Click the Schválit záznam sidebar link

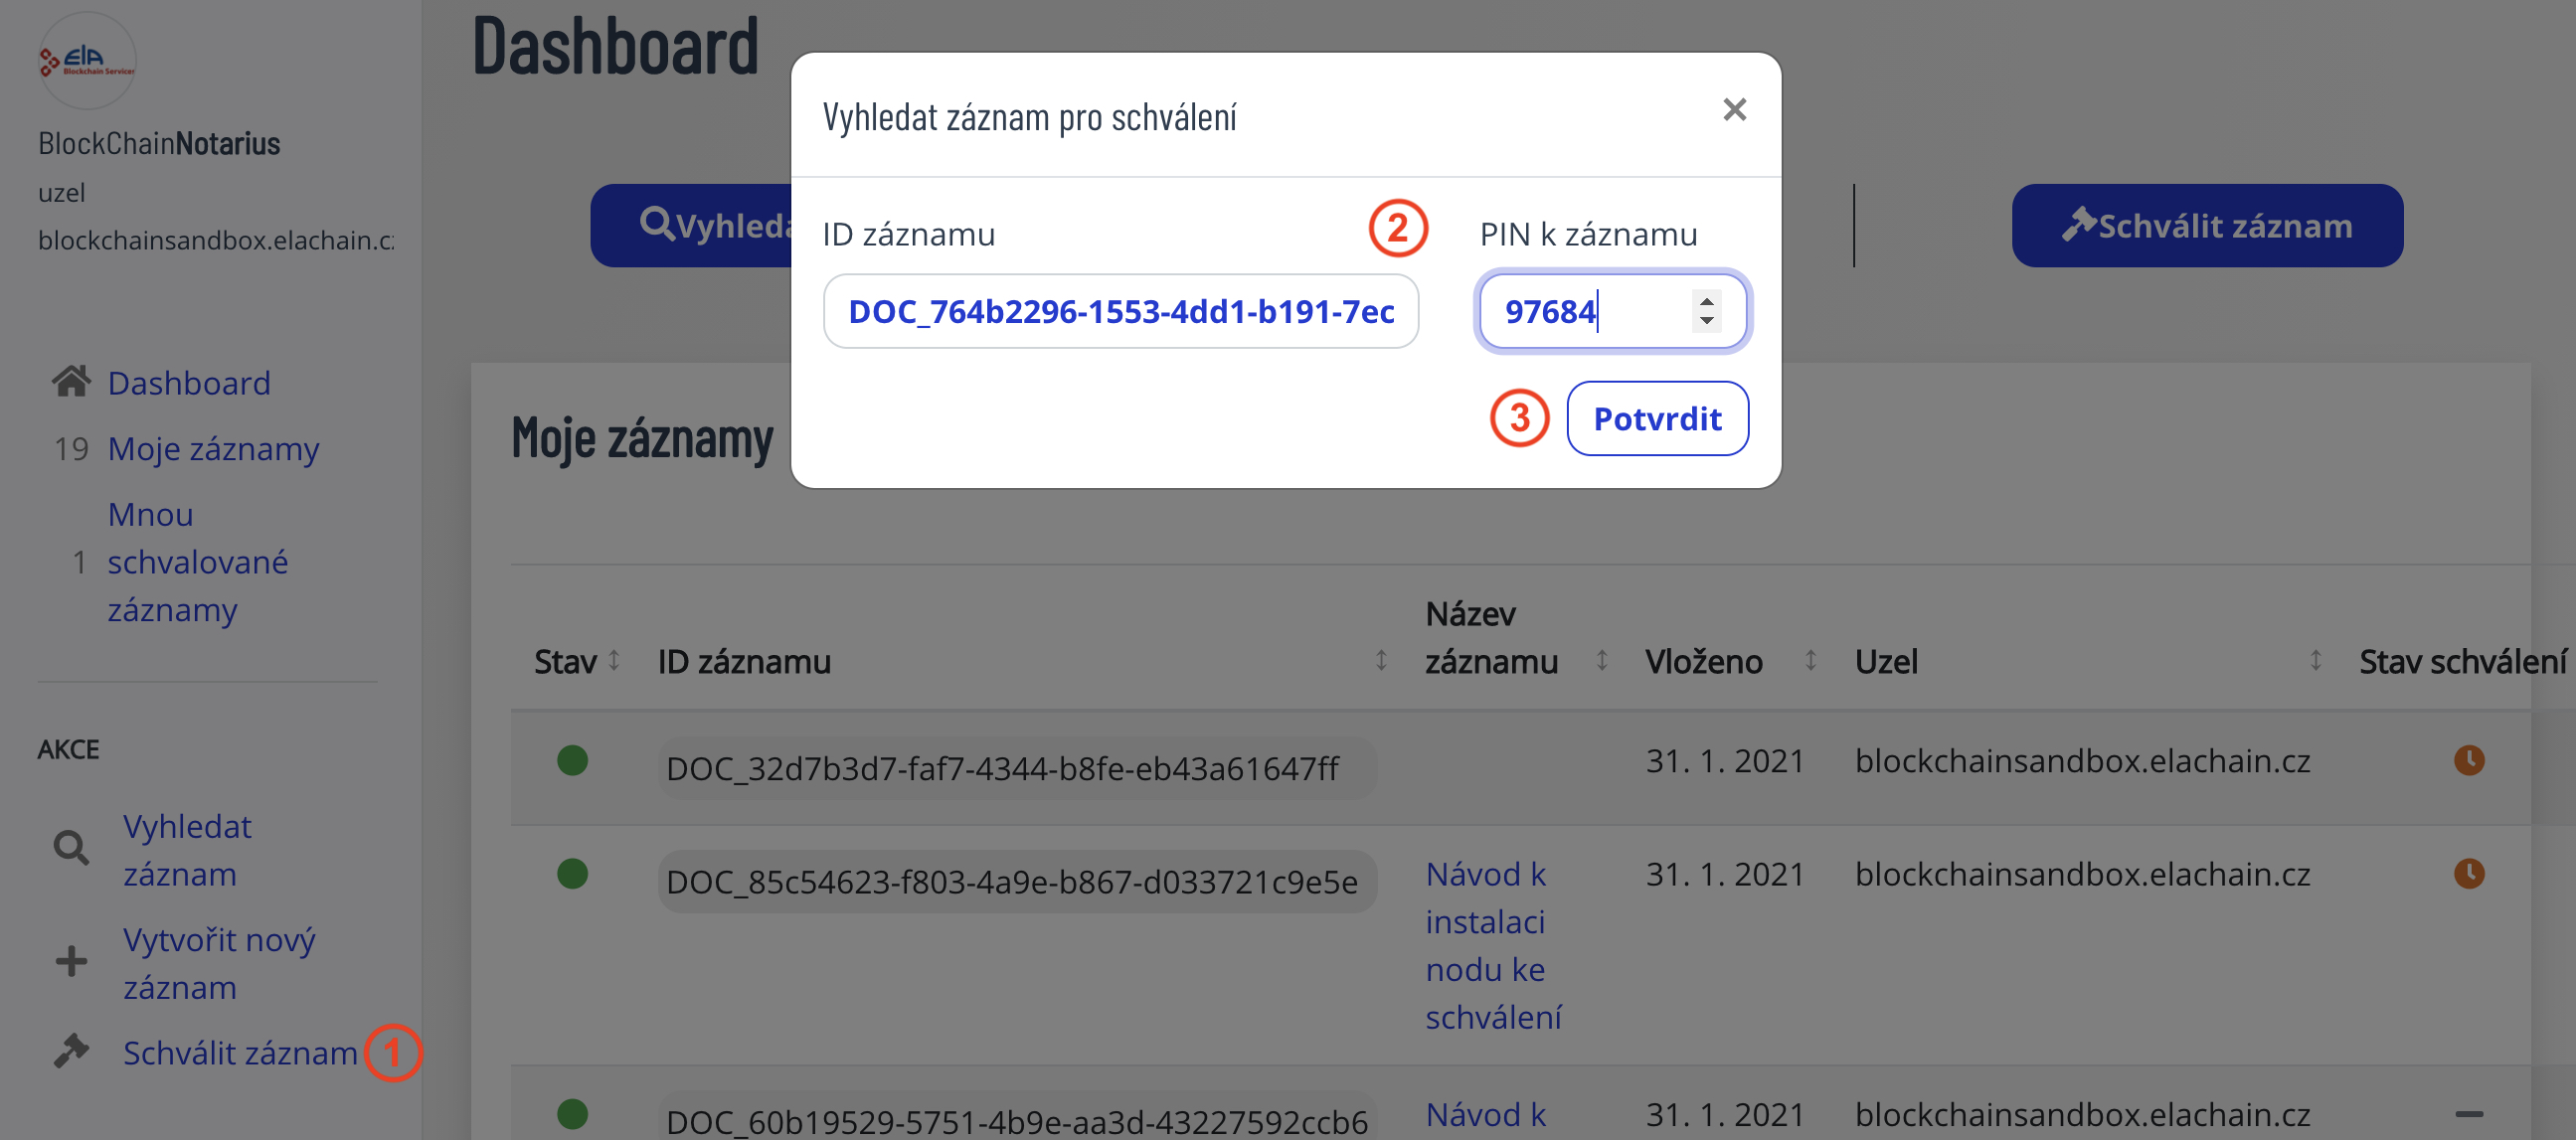point(240,1053)
